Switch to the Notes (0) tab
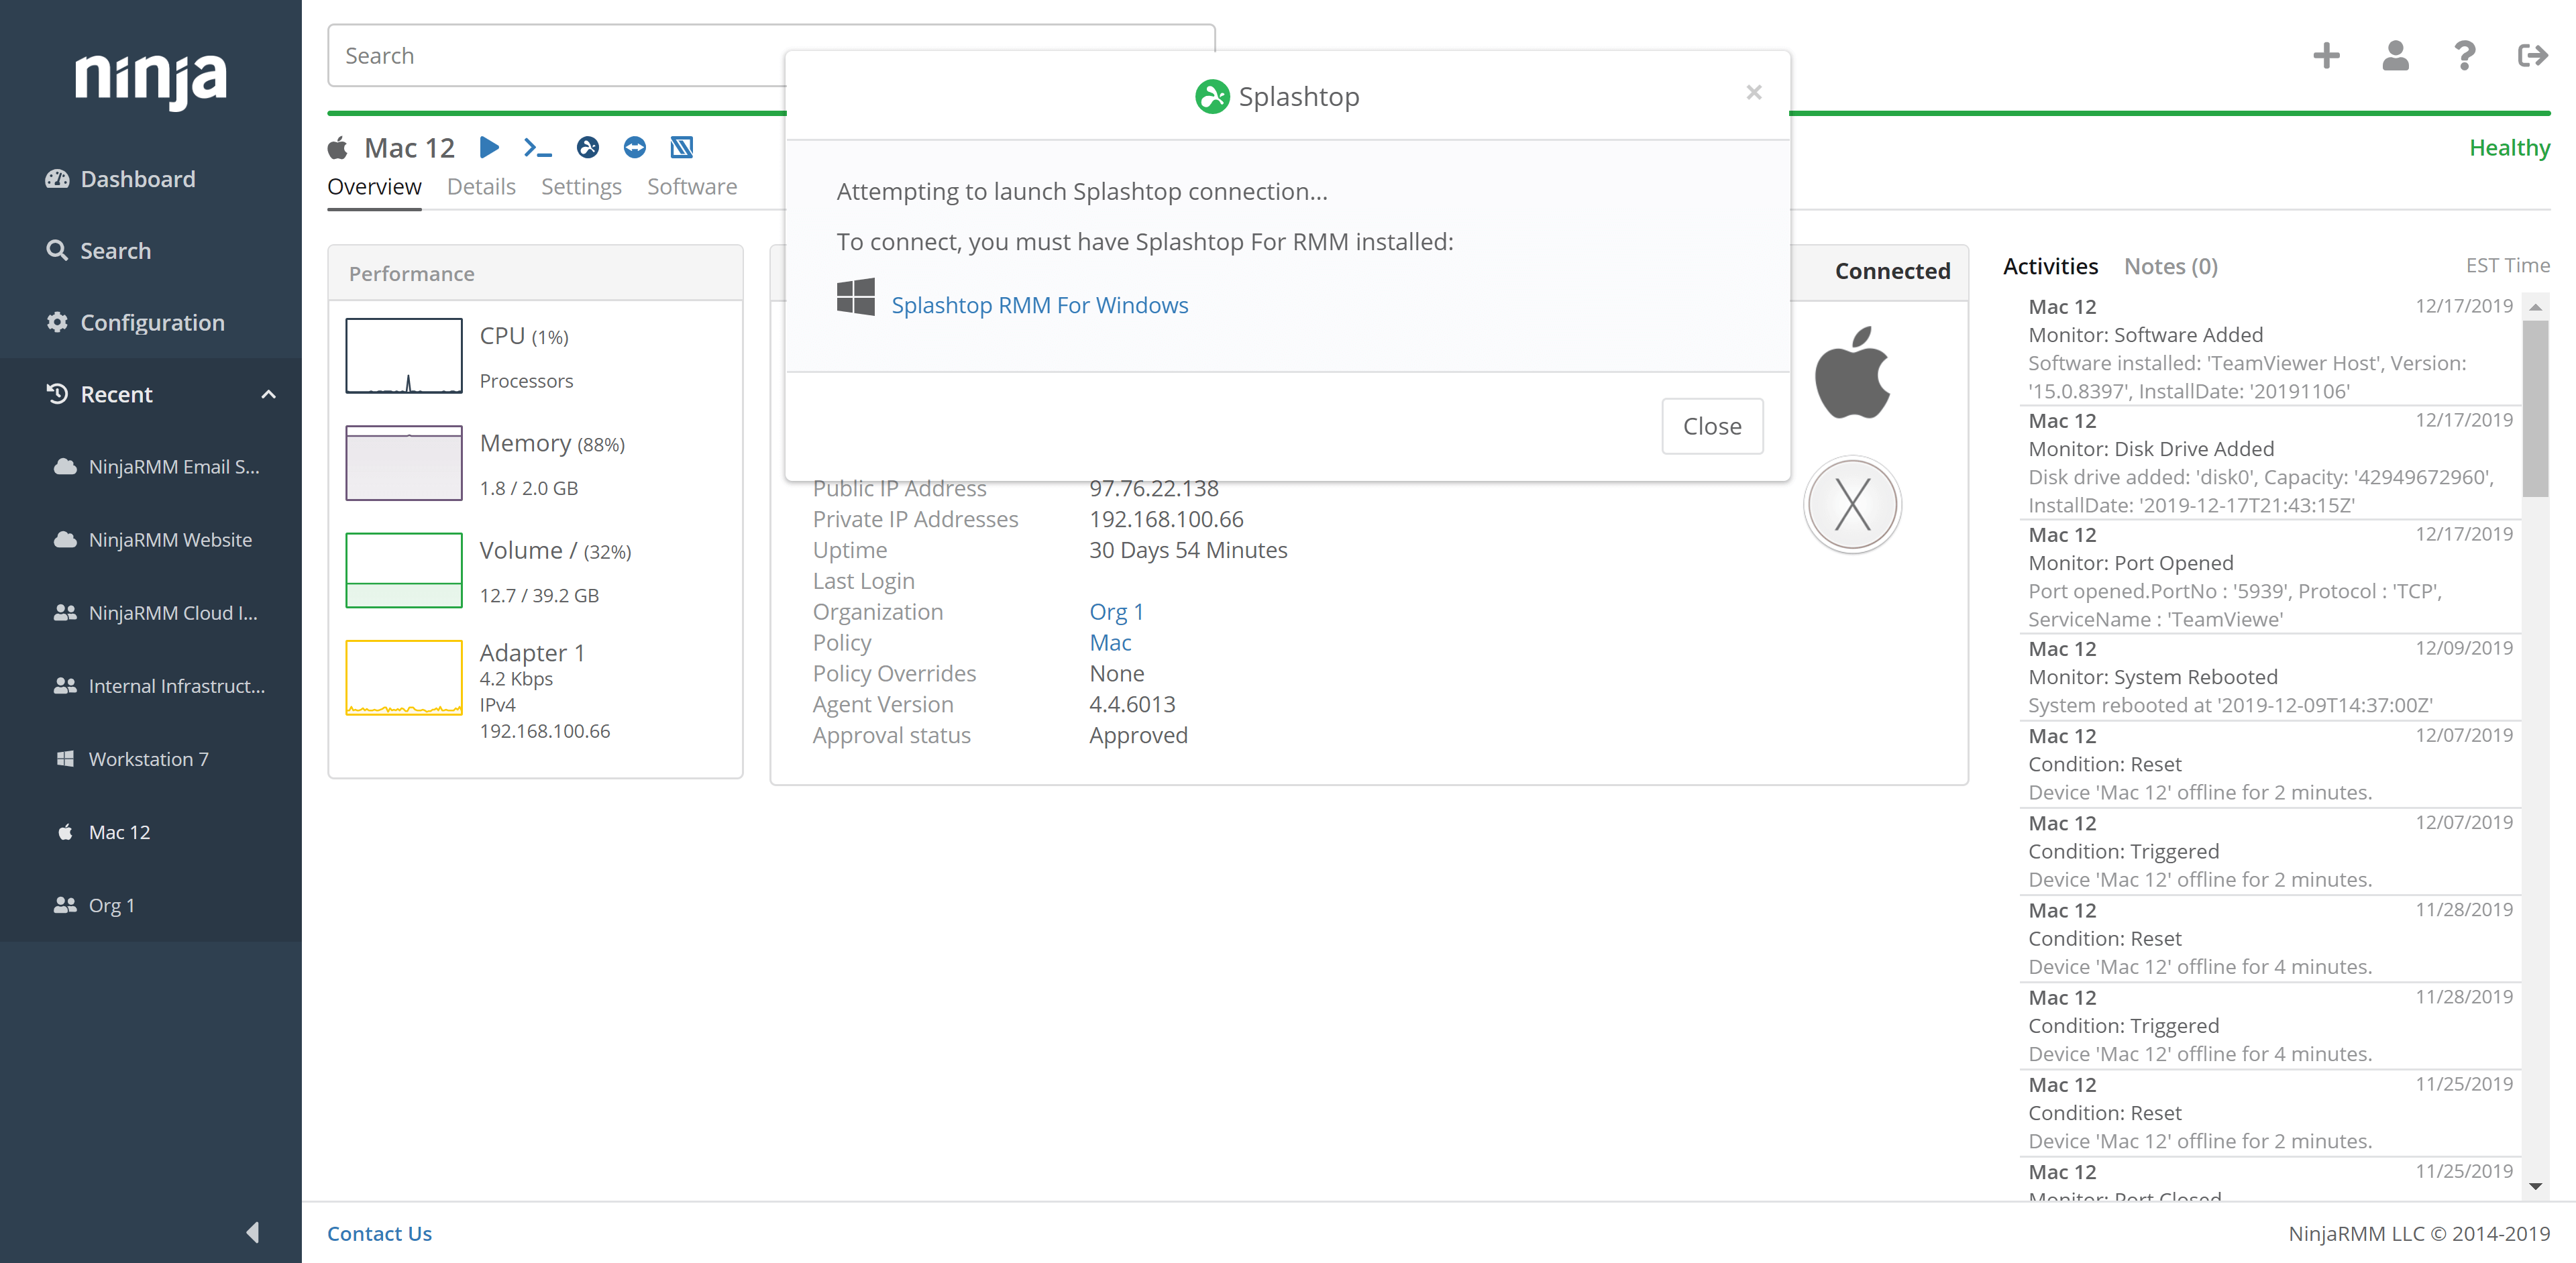The image size is (2576, 1263). [2170, 266]
